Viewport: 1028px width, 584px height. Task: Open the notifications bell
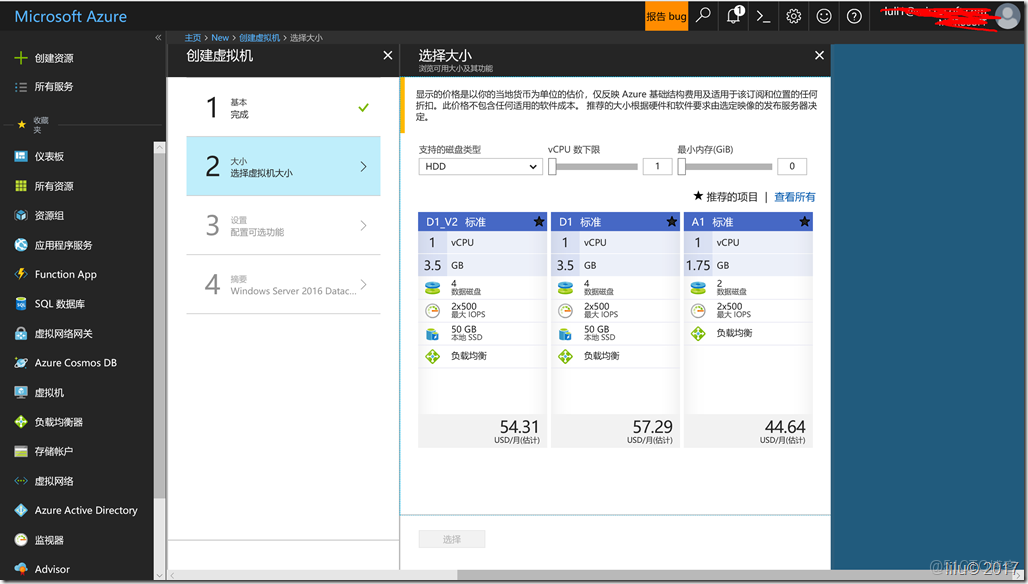point(733,16)
